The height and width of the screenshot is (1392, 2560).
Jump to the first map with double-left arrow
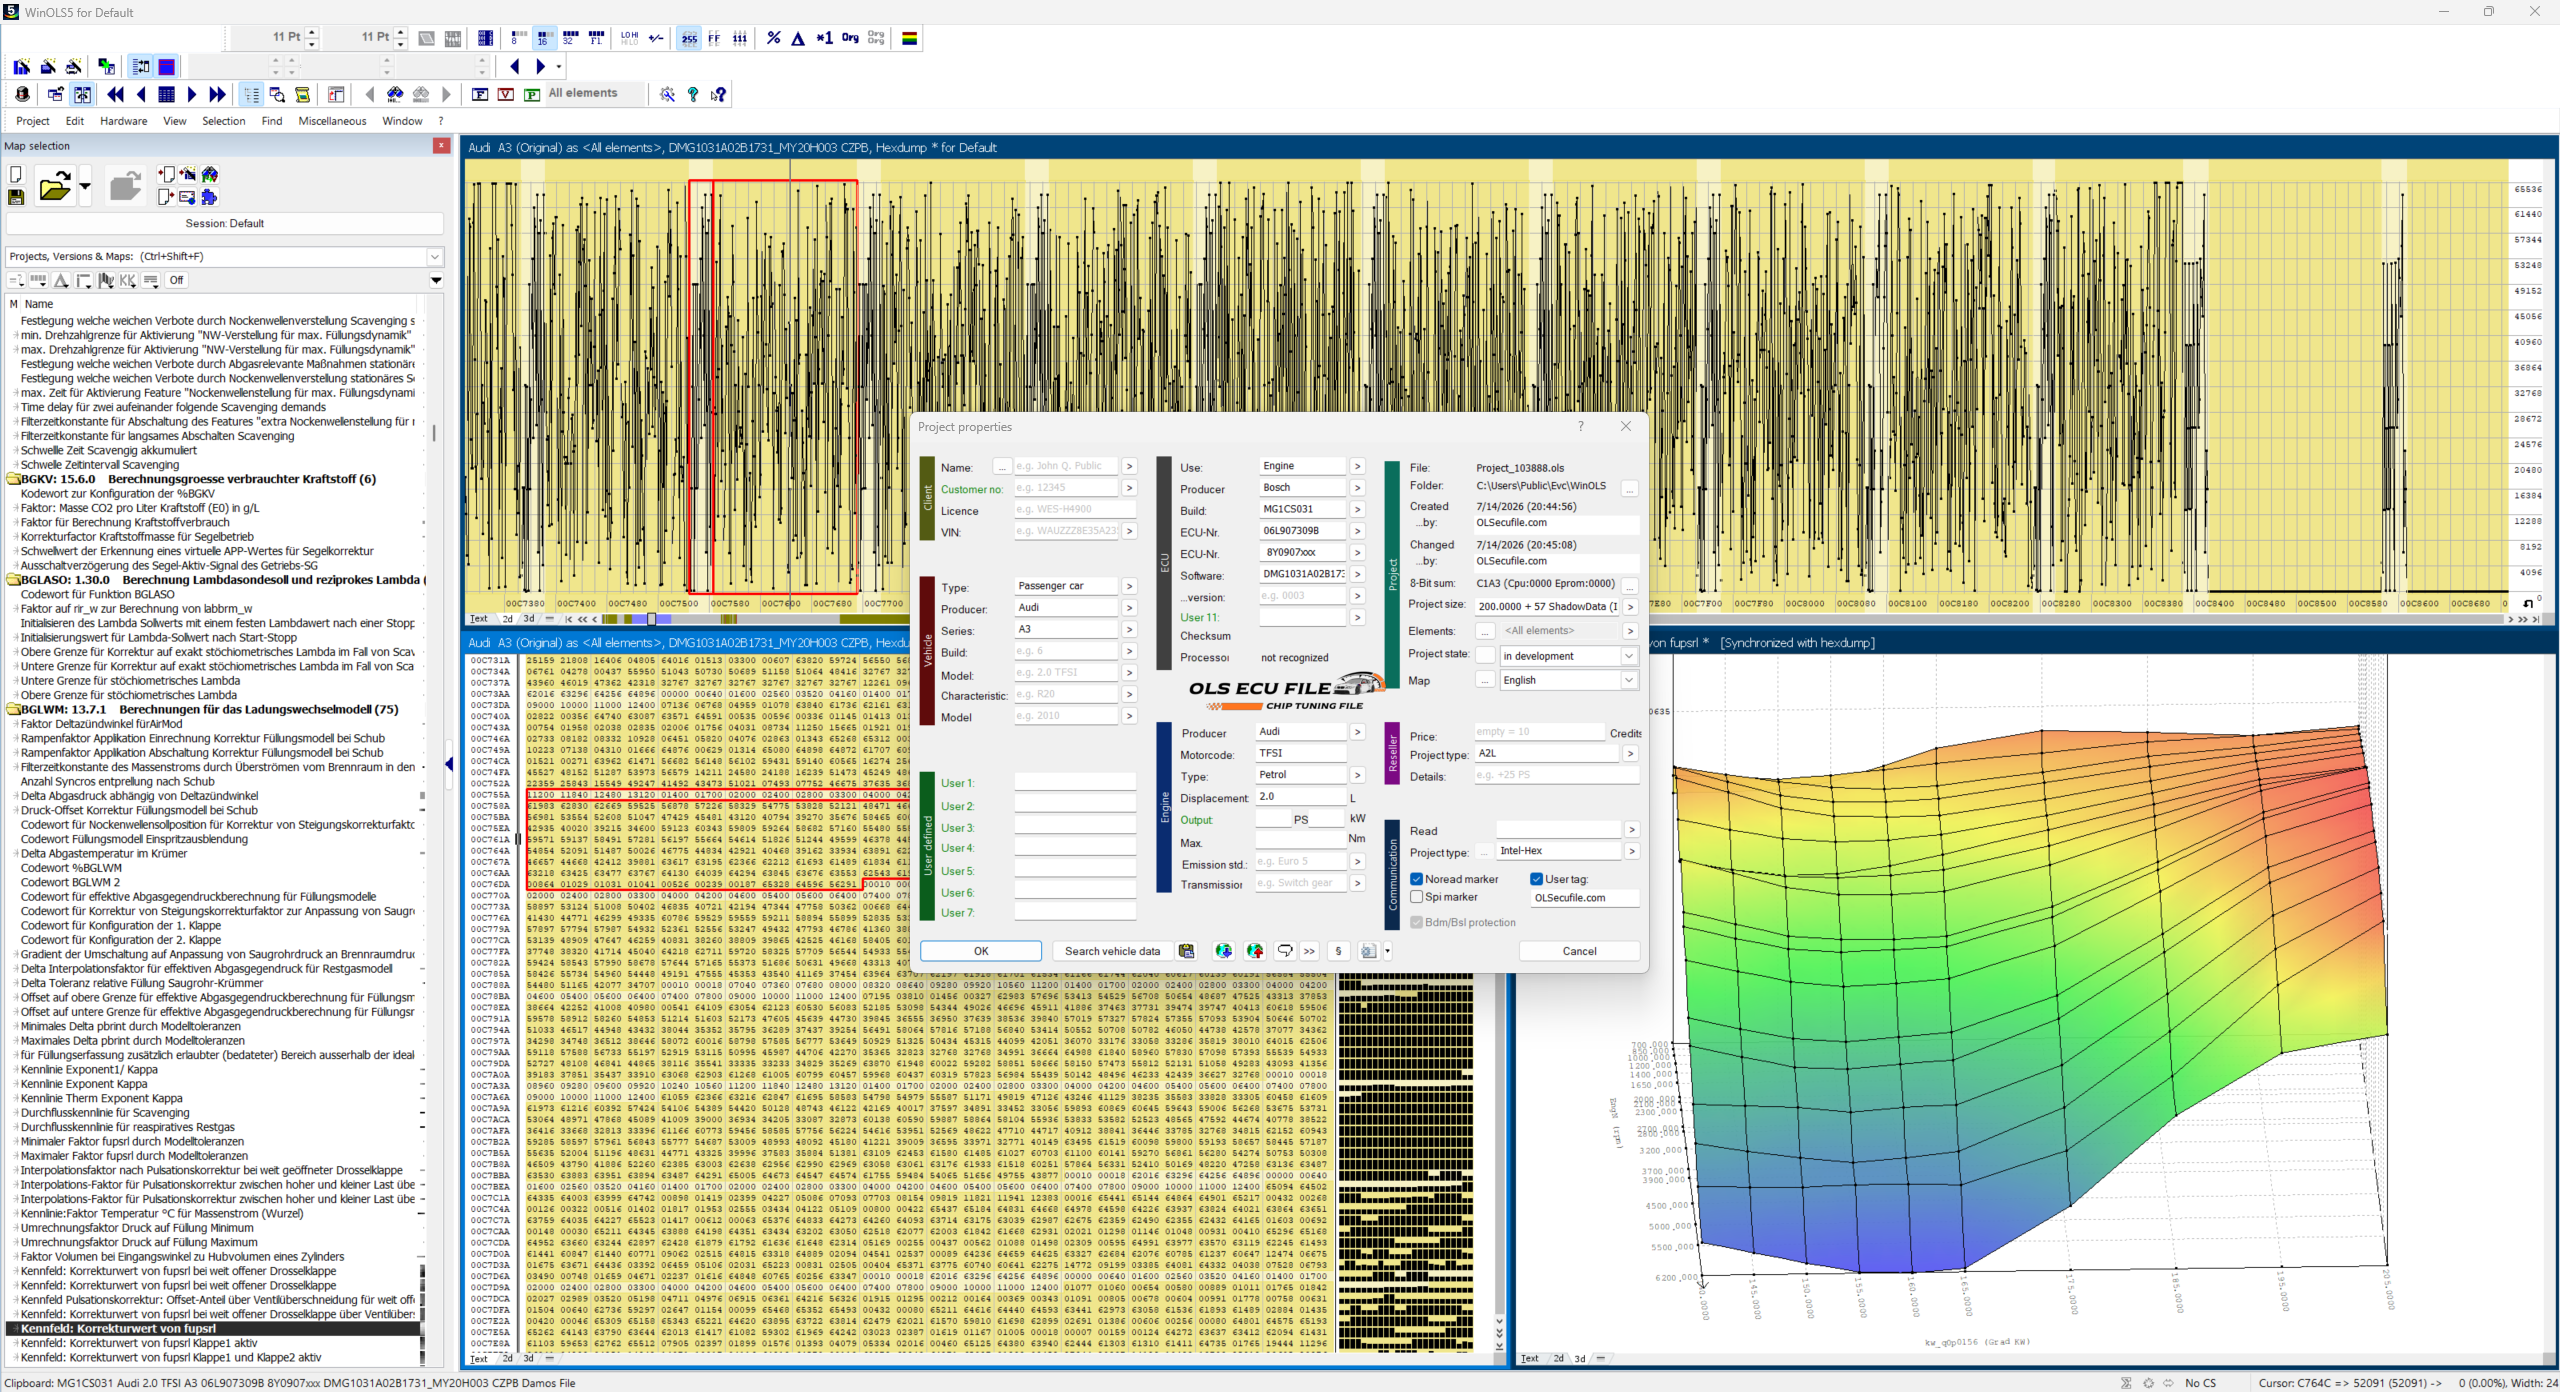pos(116,94)
